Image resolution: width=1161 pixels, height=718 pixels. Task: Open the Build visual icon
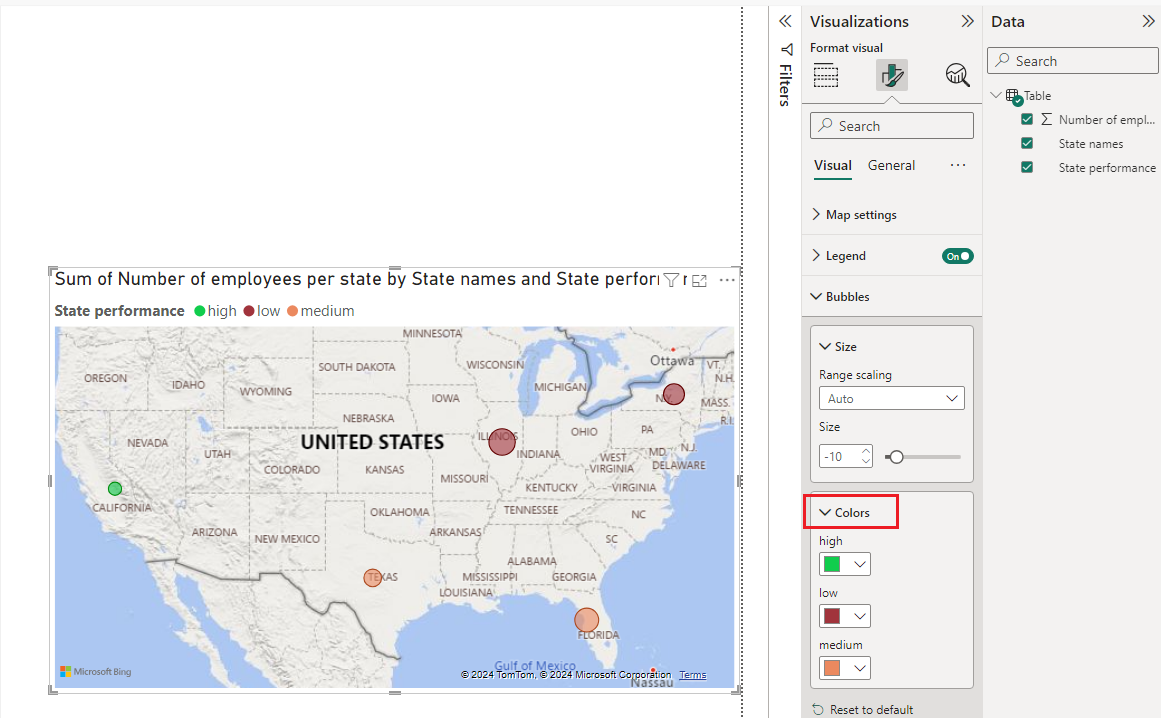click(826, 75)
